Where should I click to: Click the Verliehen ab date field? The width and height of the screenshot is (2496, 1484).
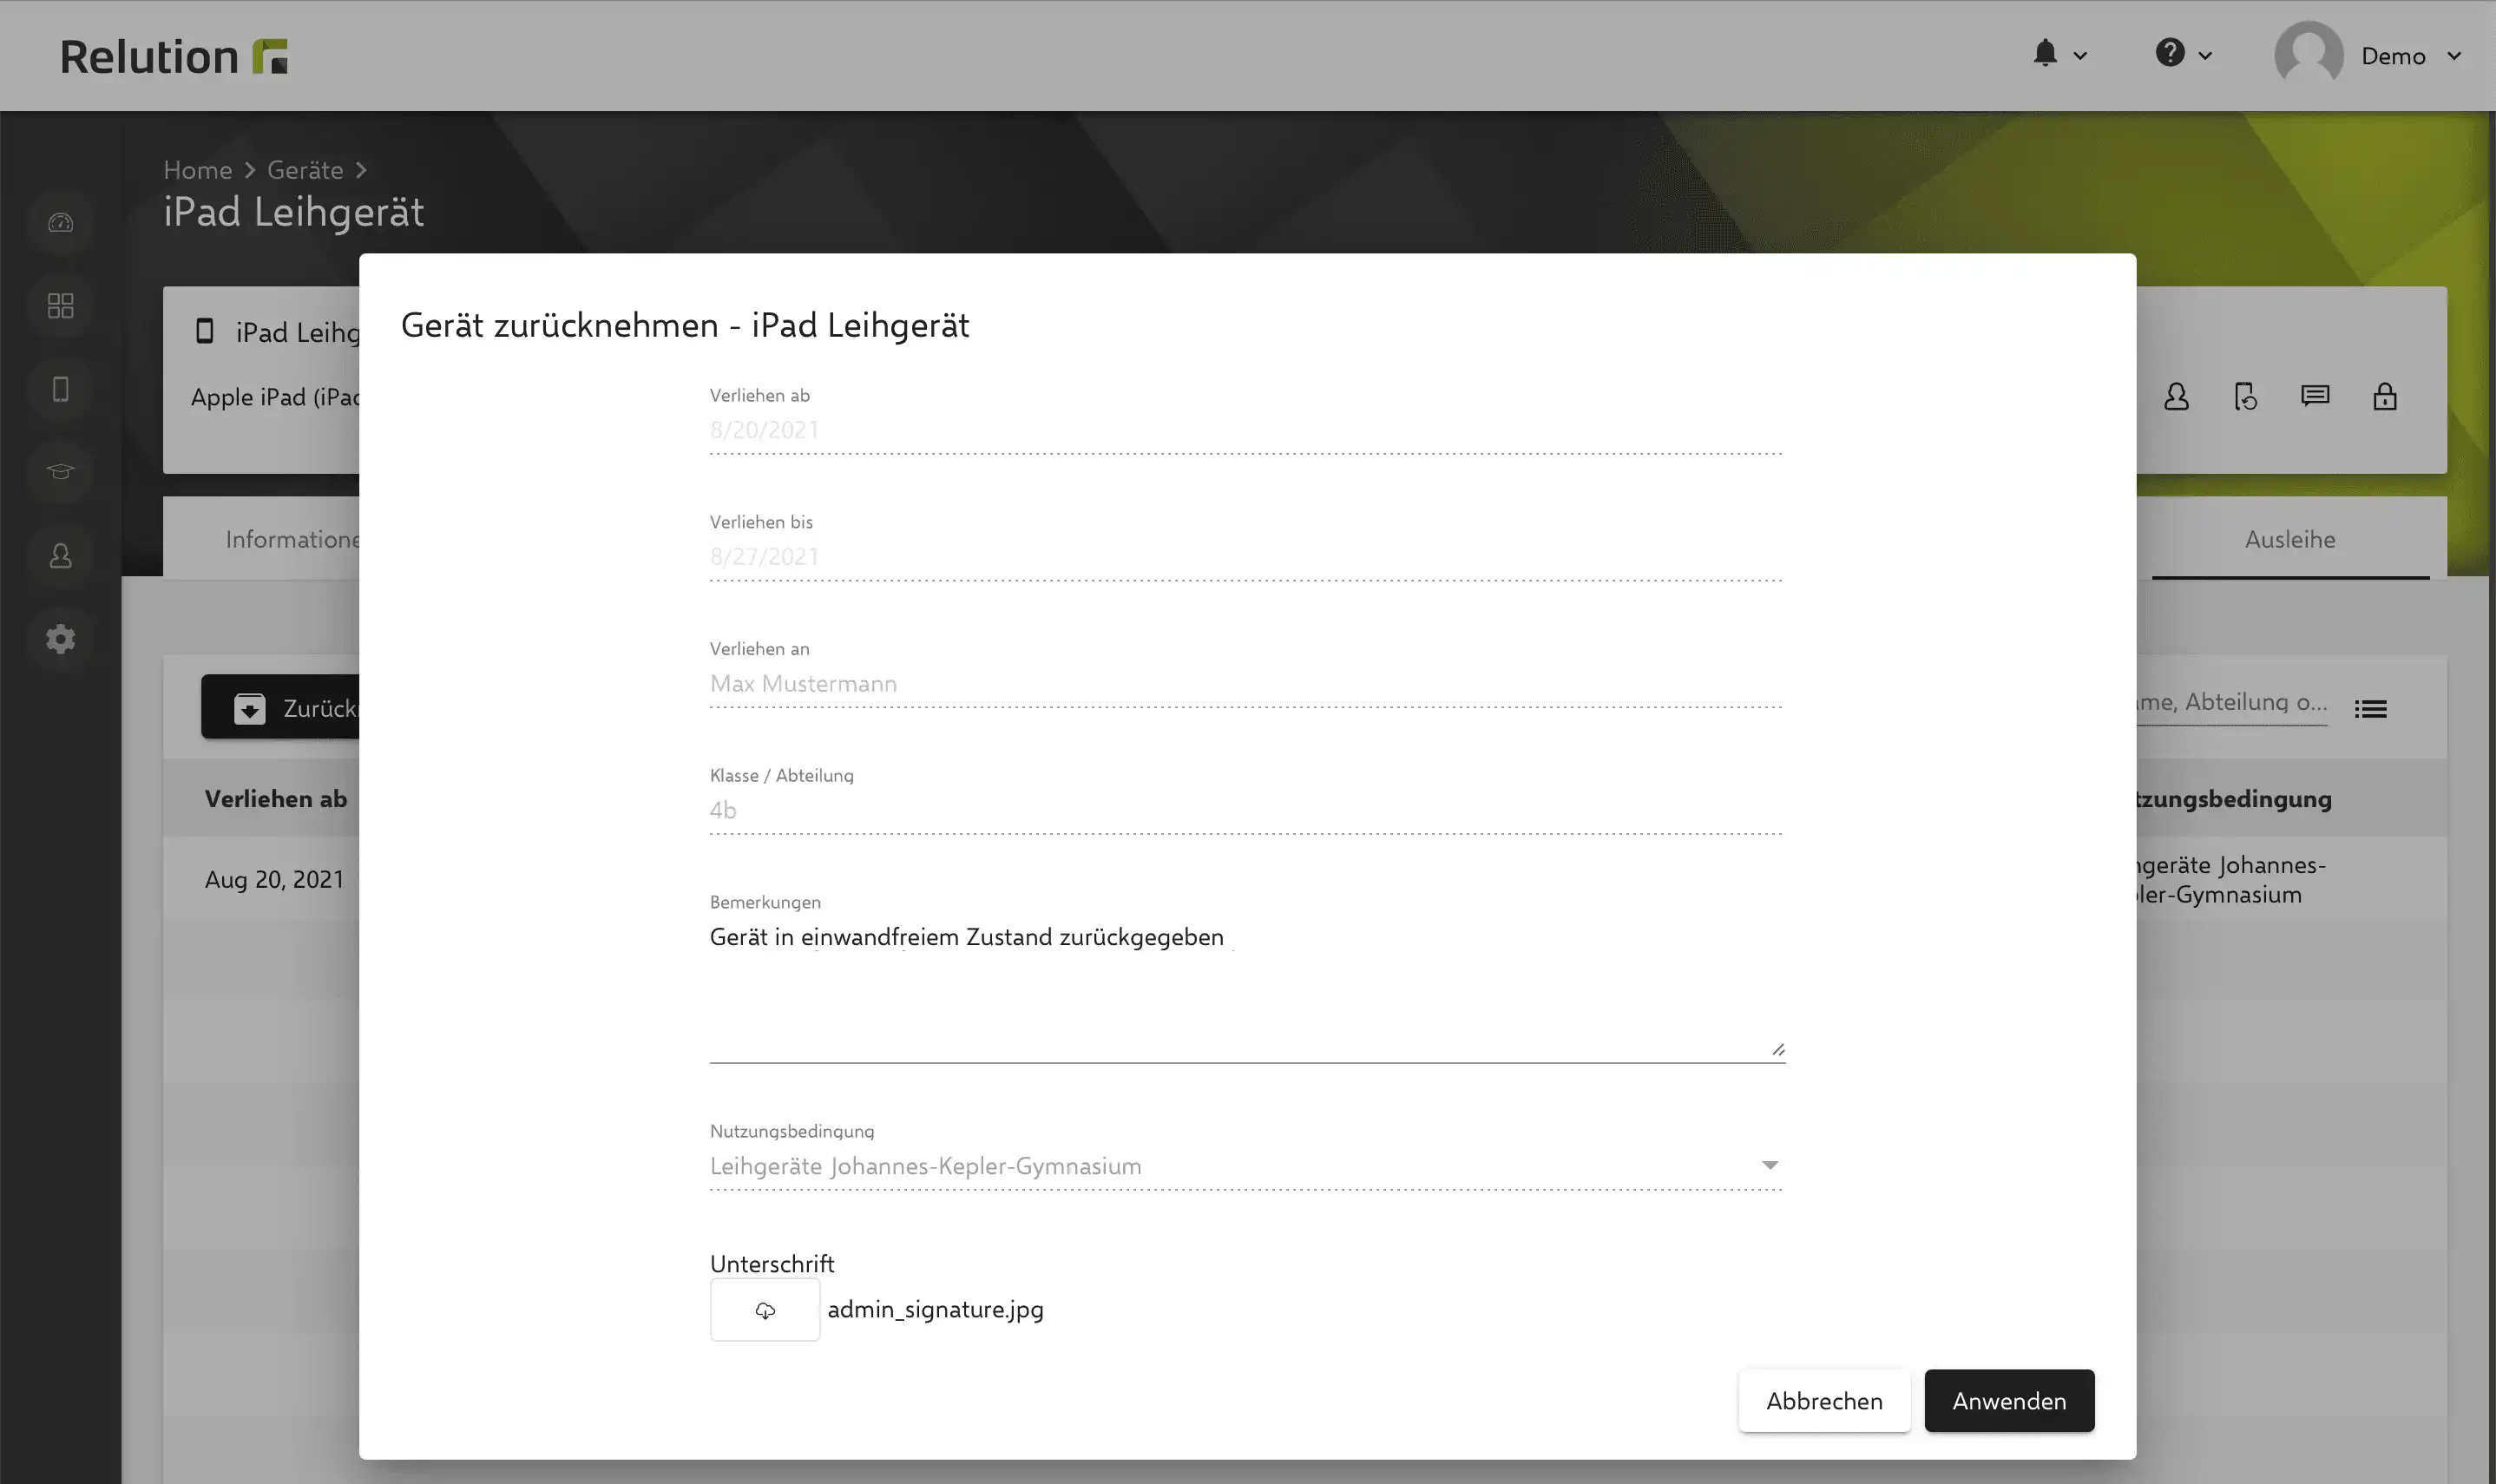pyautogui.click(x=1246, y=431)
